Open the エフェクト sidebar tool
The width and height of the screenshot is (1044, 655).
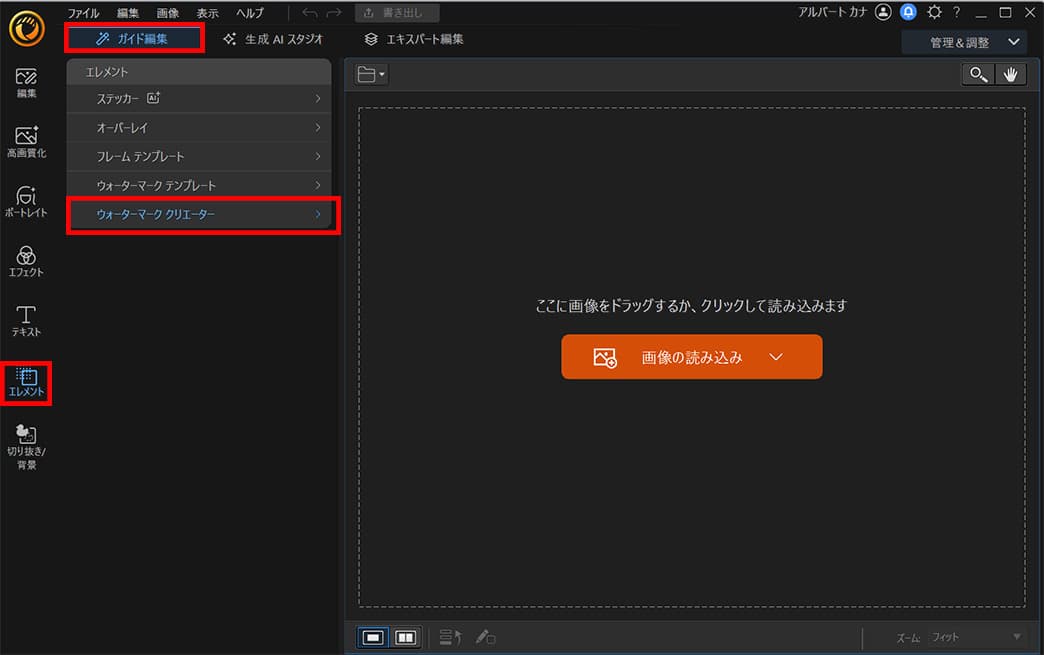(26, 261)
